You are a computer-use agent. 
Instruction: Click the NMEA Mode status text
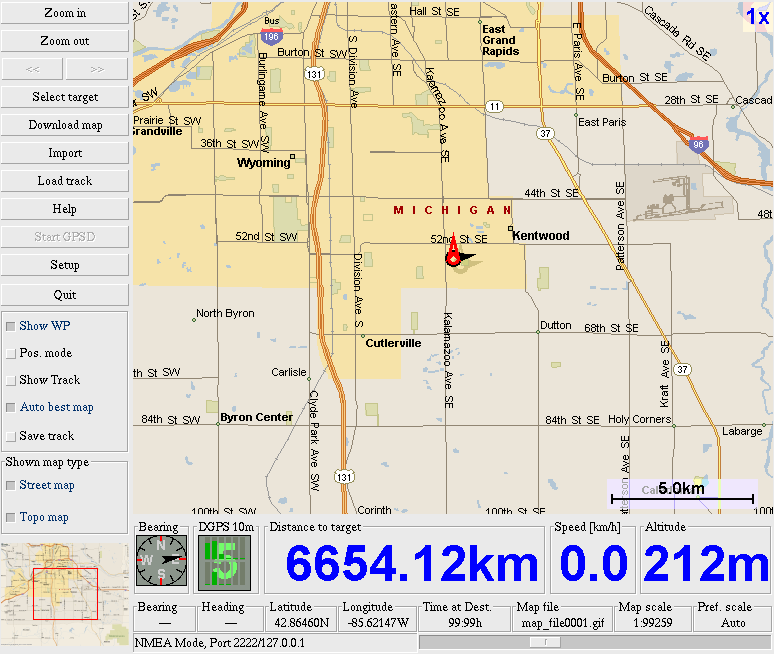tap(219, 643)
